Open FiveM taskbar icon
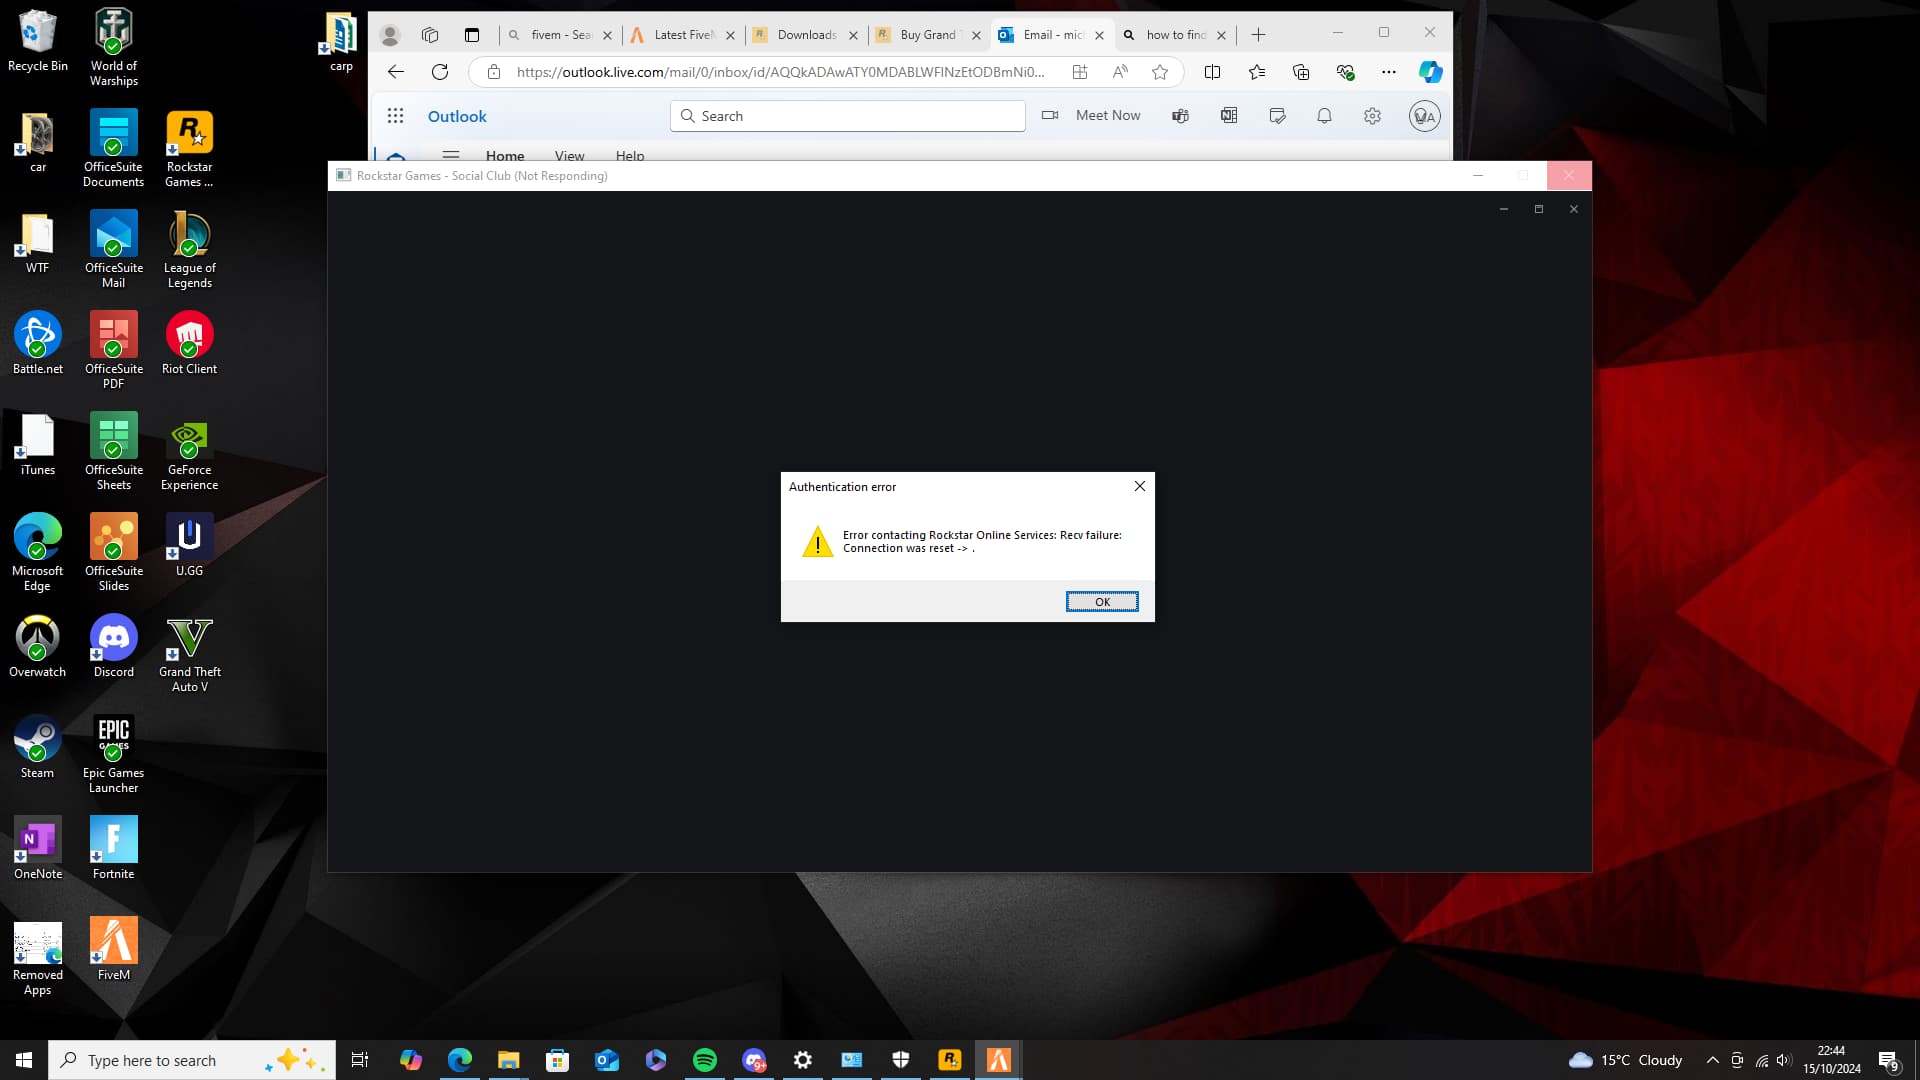The height and width of the screenshot is (1080, 1920). (999, 1060)
